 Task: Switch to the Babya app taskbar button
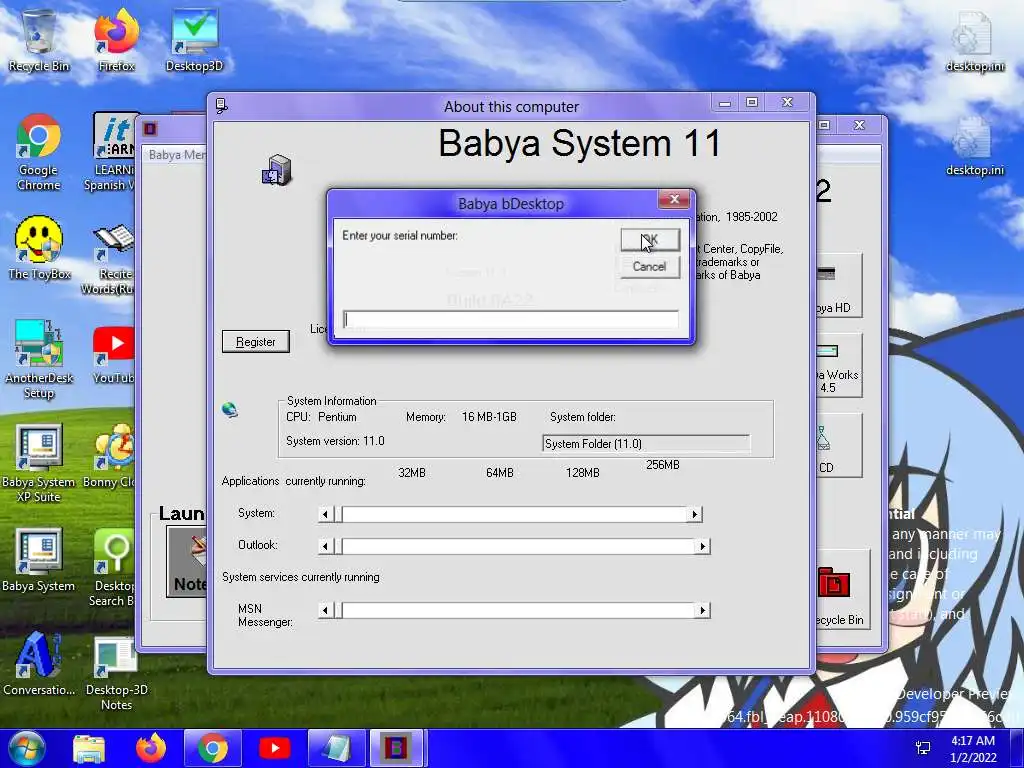396,748
